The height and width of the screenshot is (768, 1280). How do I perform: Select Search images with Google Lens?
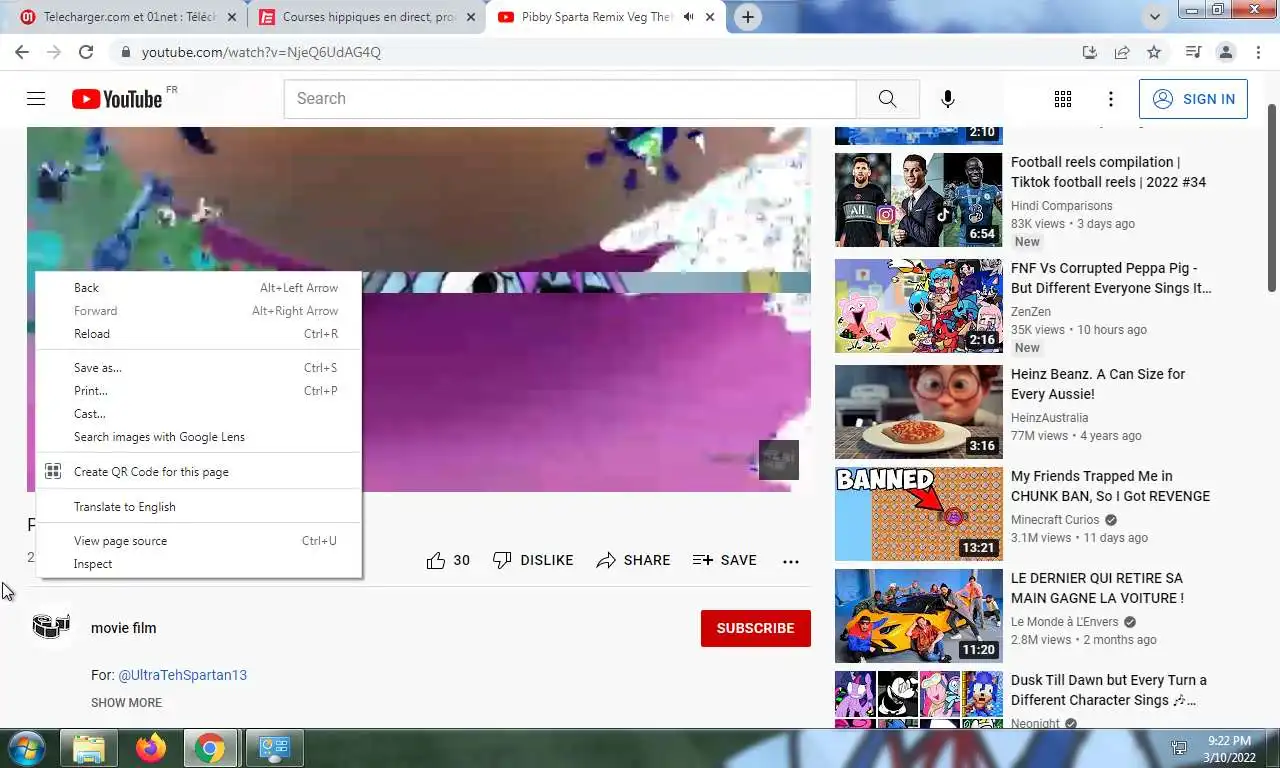pyautogui.click(x=199, y=437)
